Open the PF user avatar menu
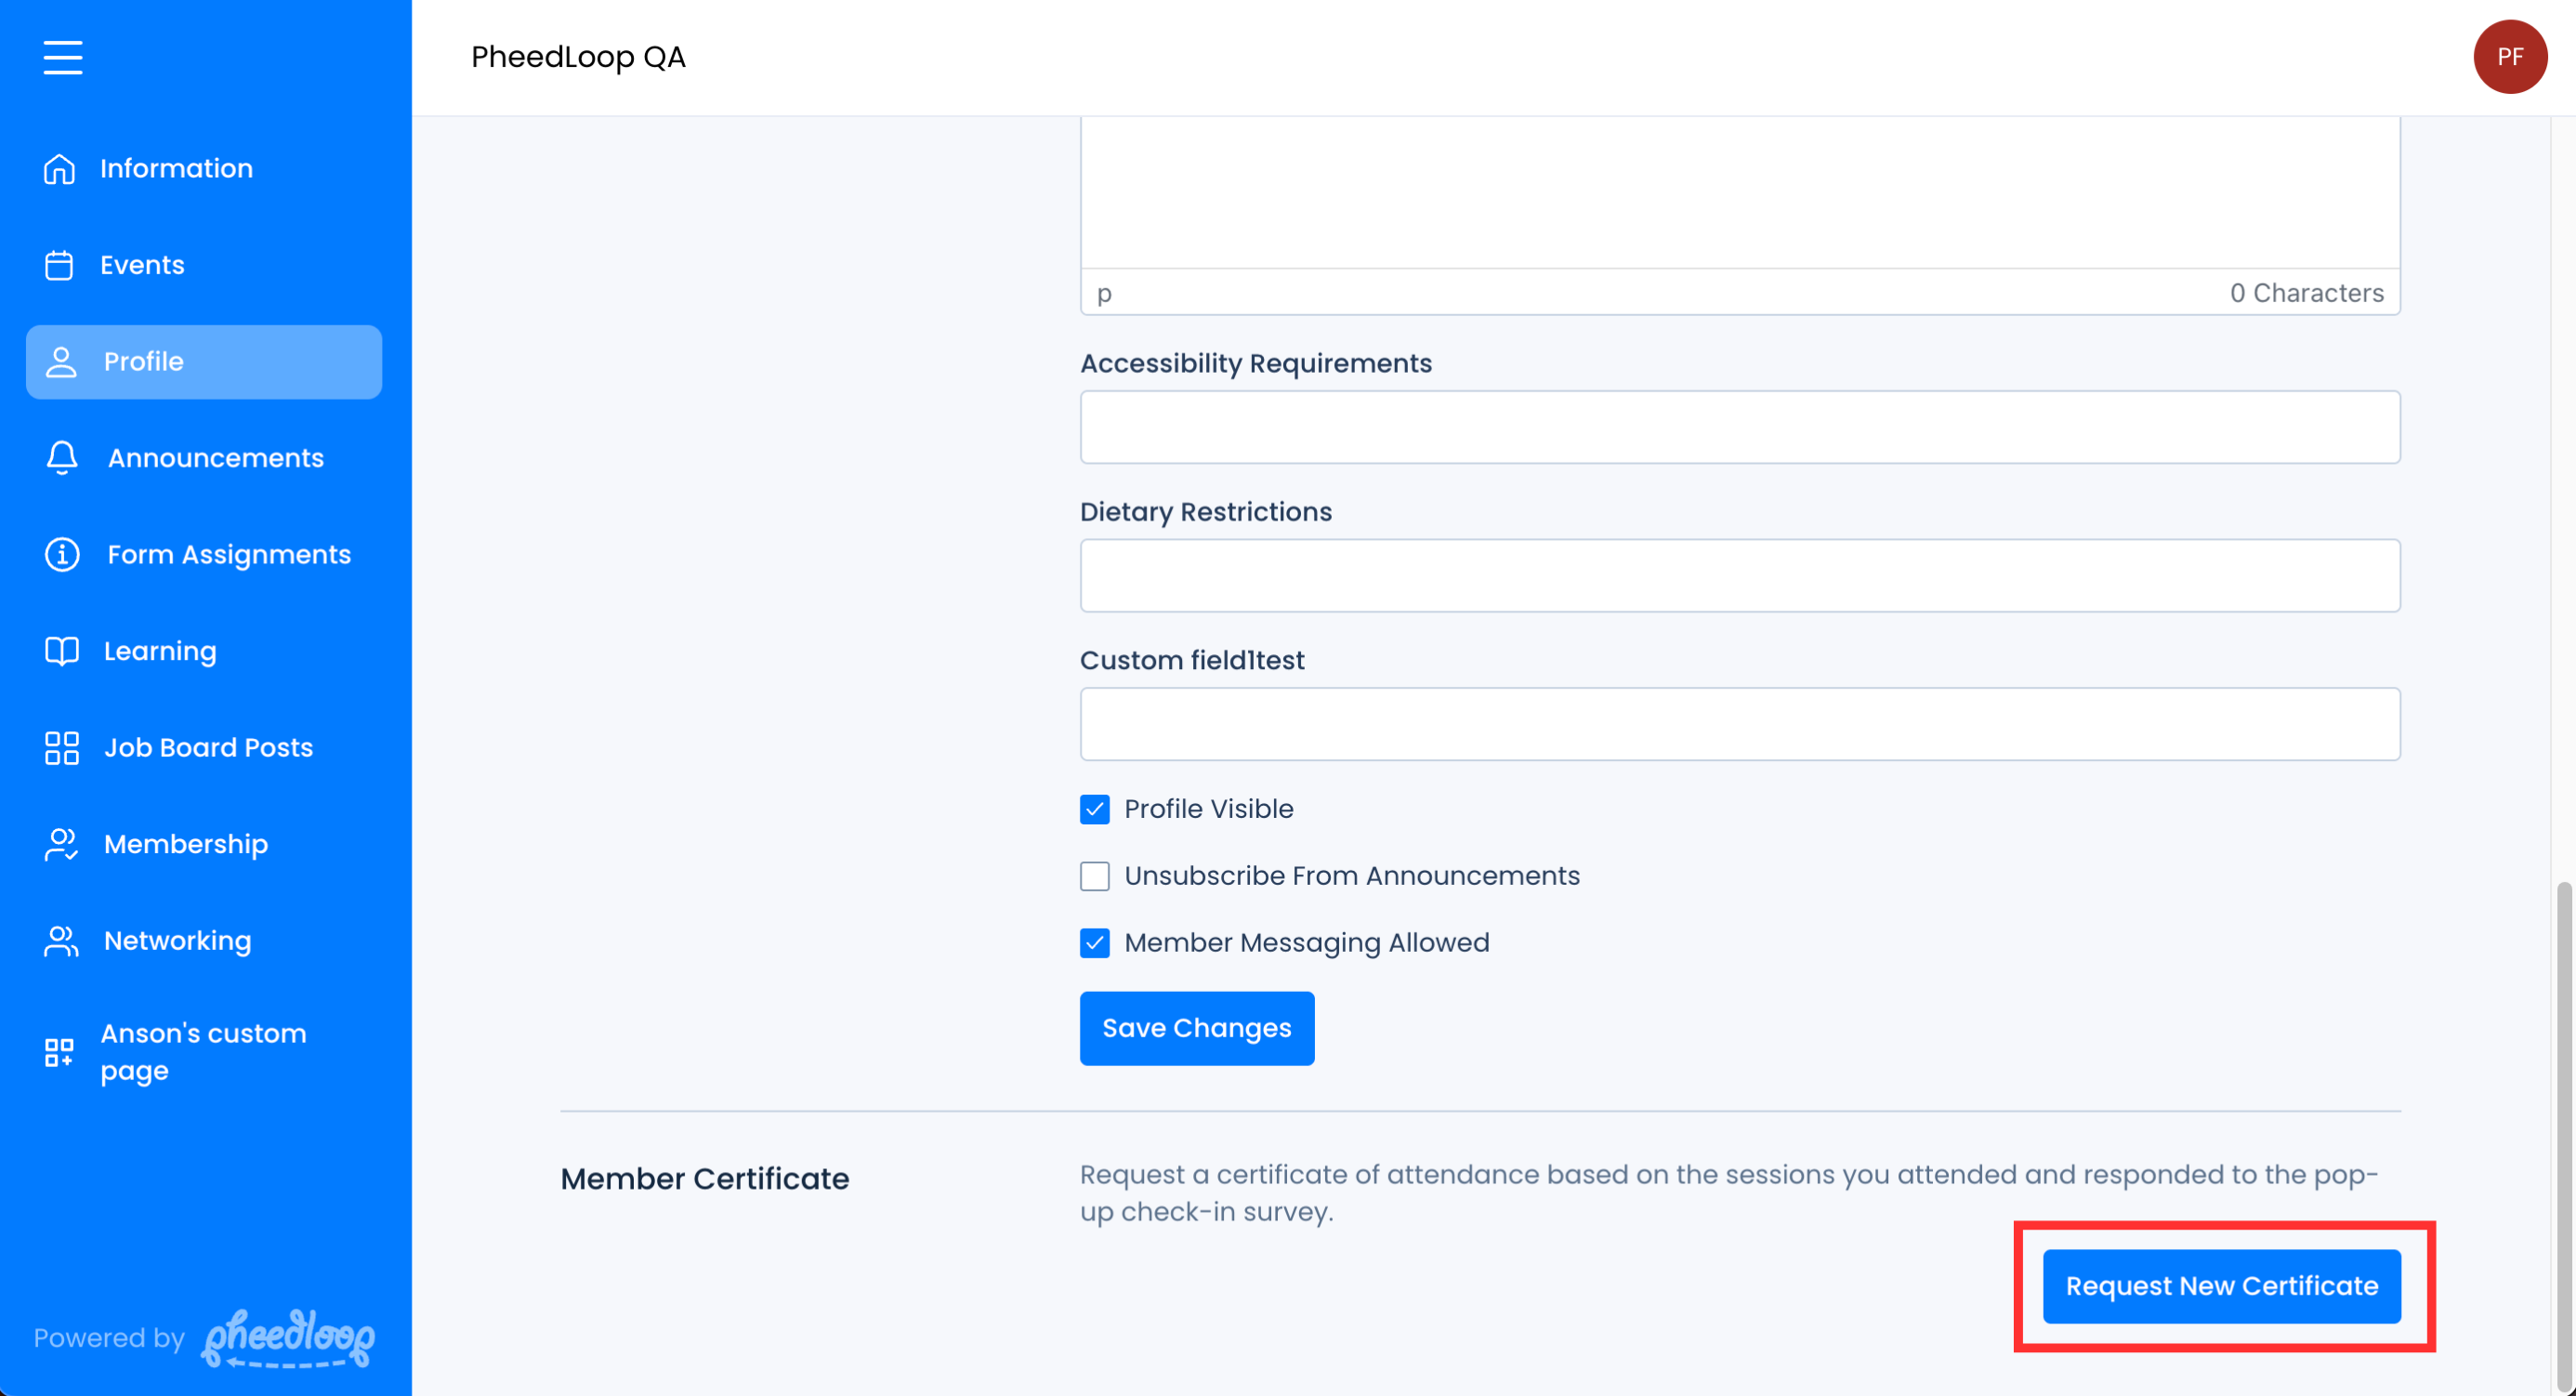The height and width of the screenshot is (1396, 2576). coord(2509,57)
